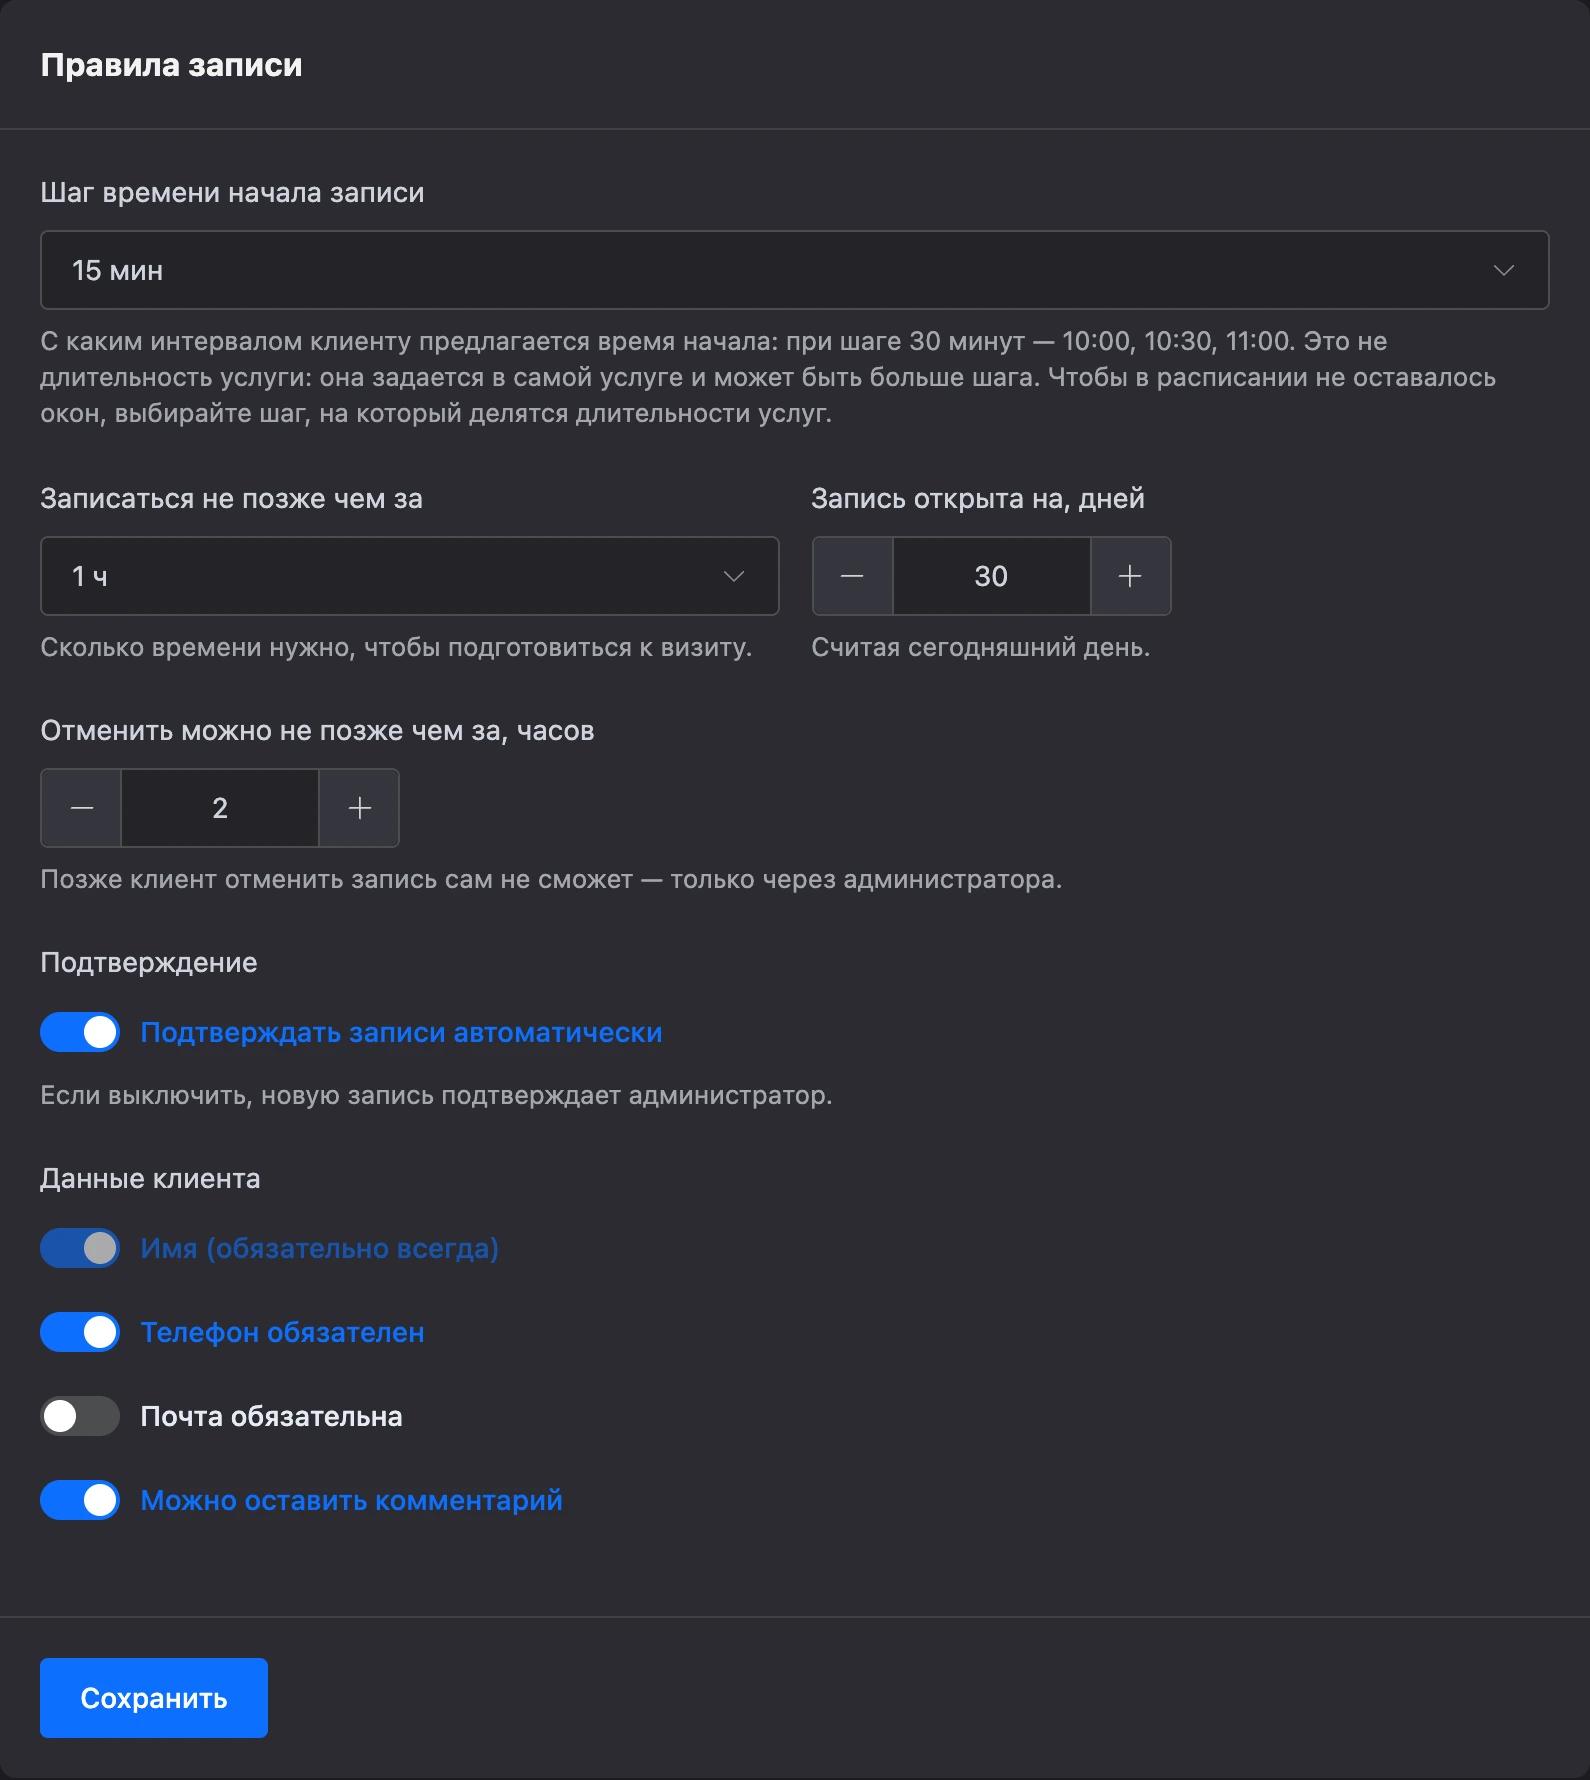The width and height of the screenshot is (1590, 1780).
Task: Increase the booking open days value
Action: (x=1130, y=576)
